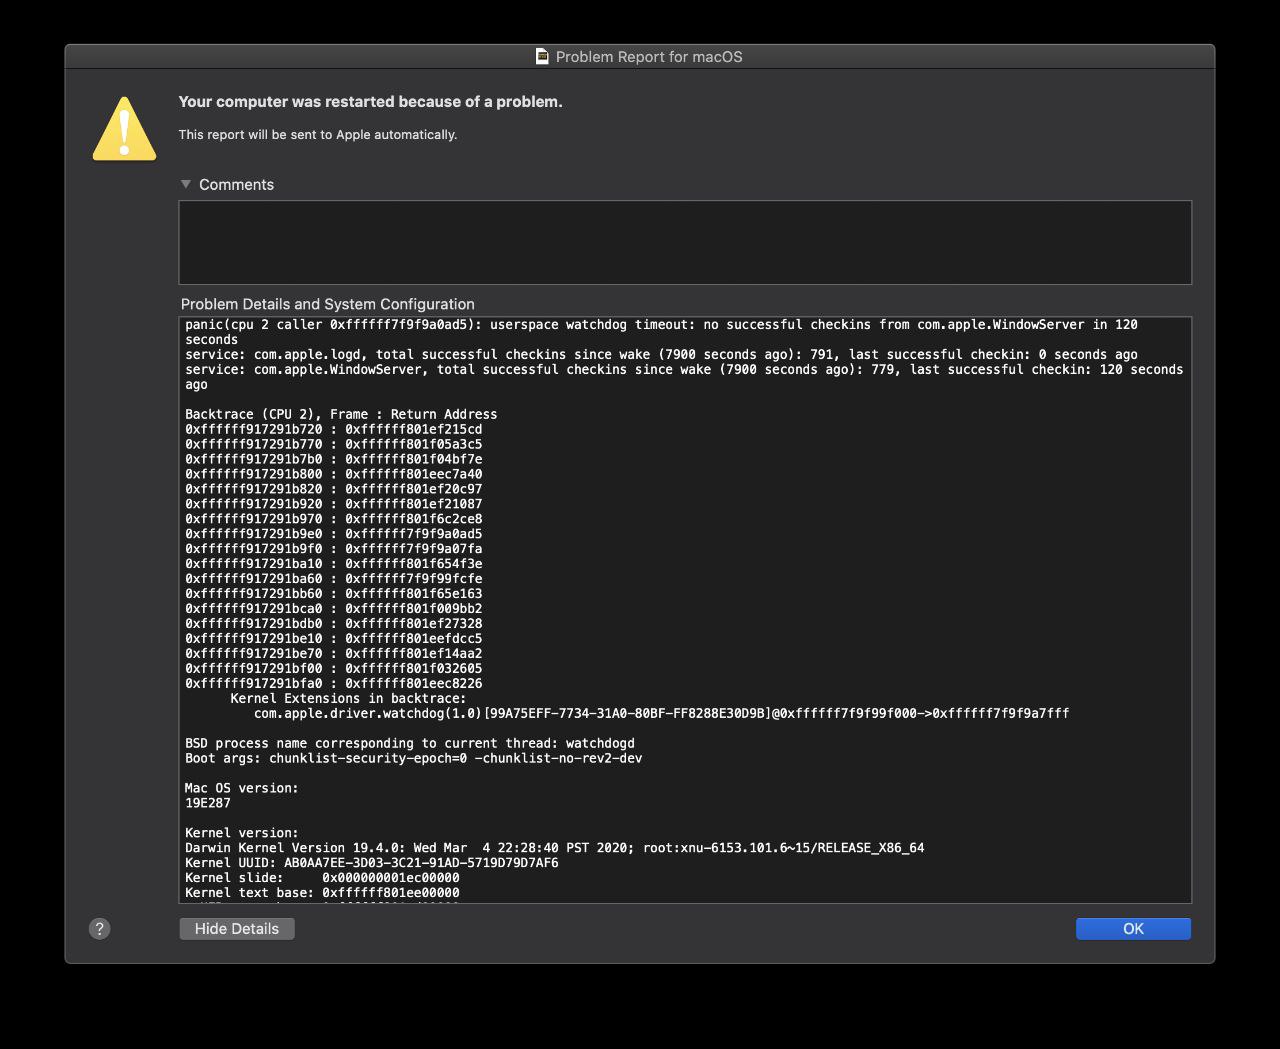The width and height of the screenshot is (1280, 1049).
Task: Click backtrace row 0xffffff917291be10
Action: click(334, 639)
